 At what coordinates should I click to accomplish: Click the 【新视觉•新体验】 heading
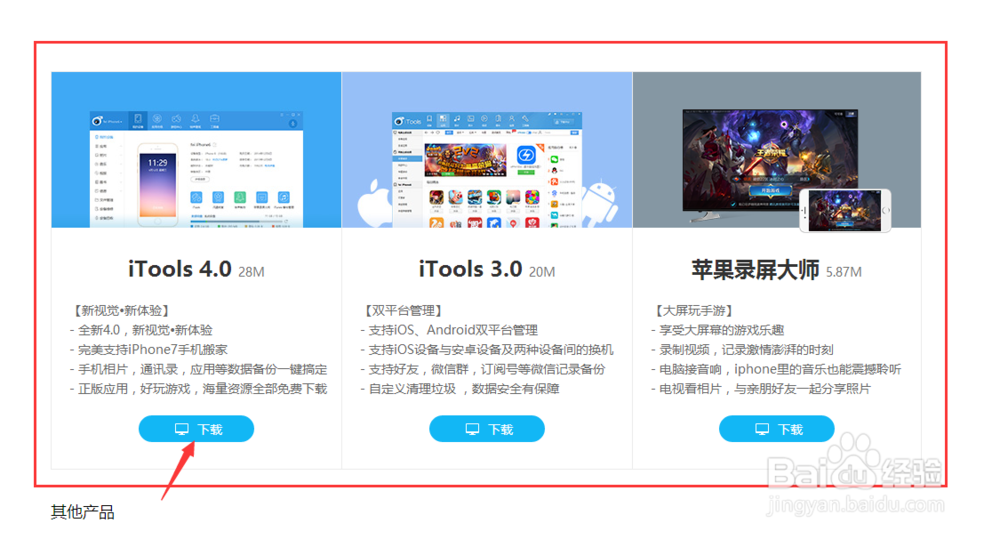(121, 311)
